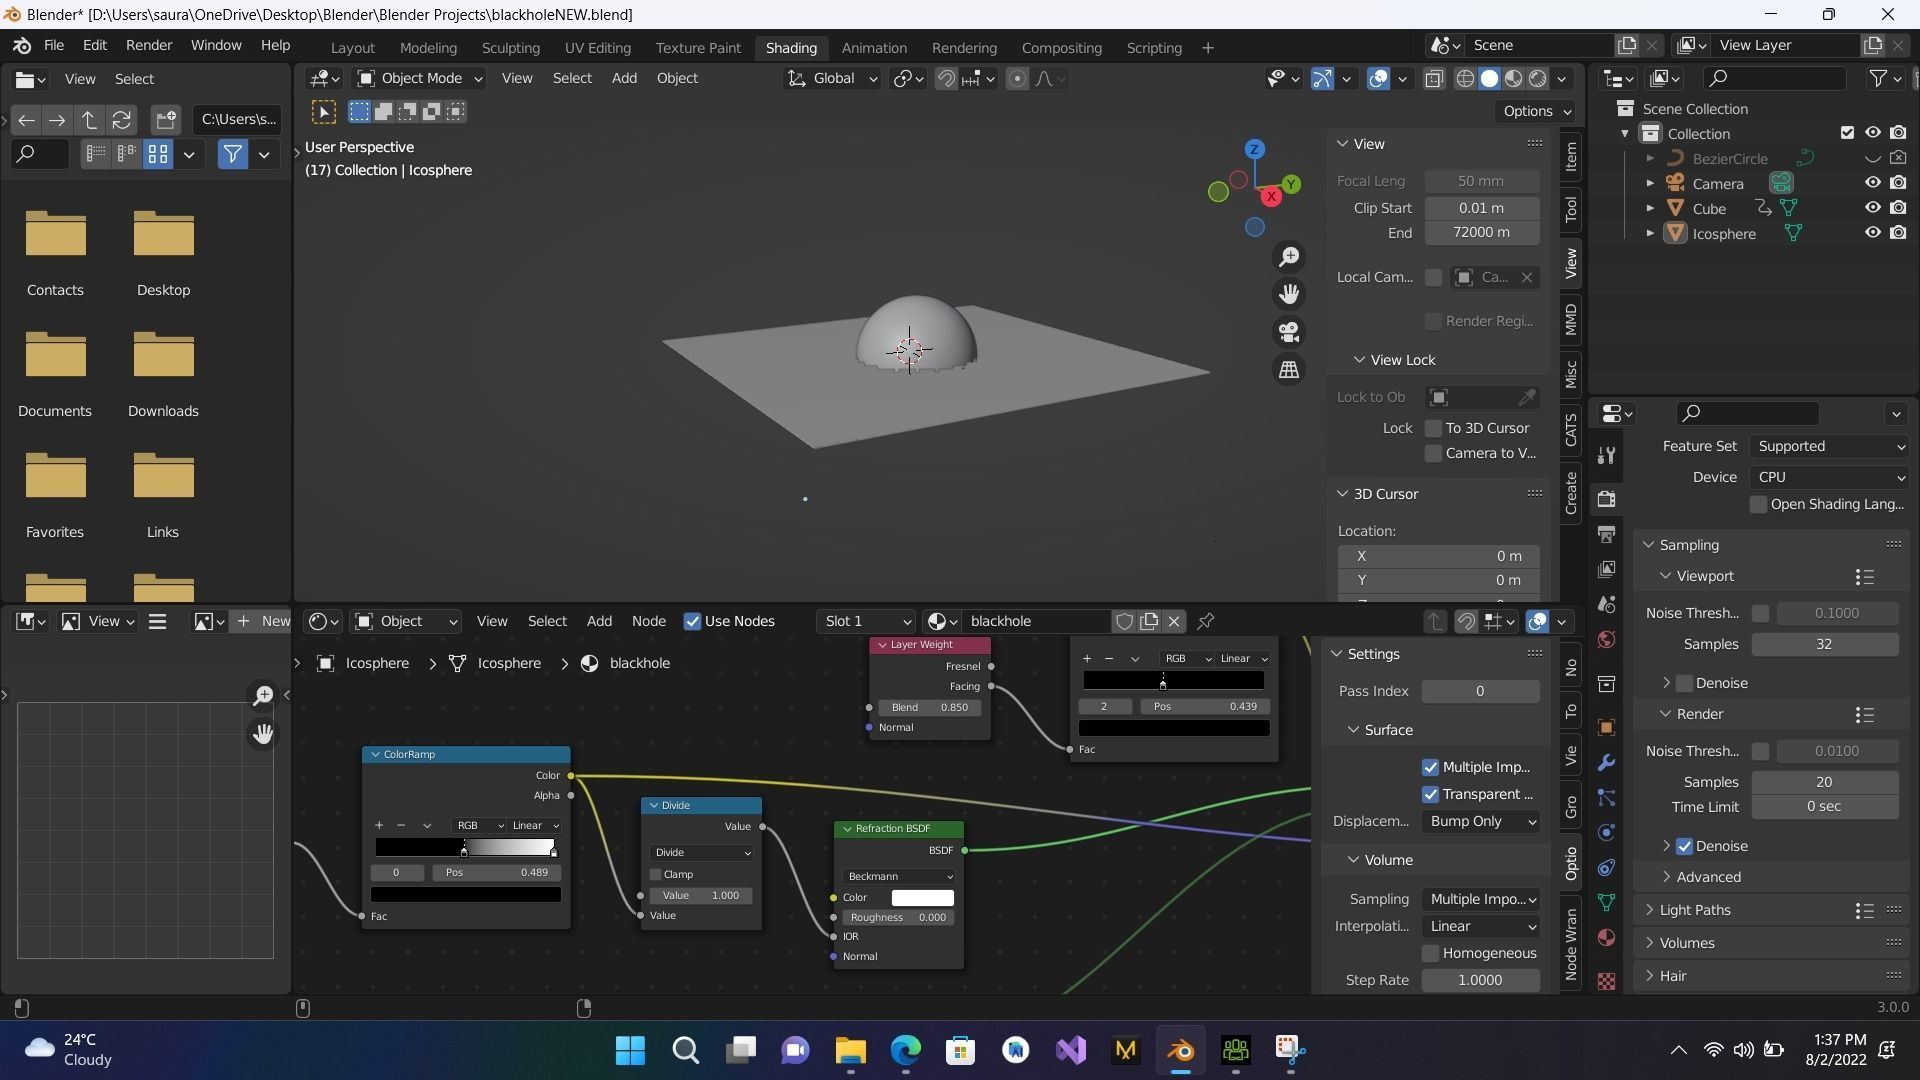
Task: Hide the Cube using its eye icon
Action: click(1871, 208)
